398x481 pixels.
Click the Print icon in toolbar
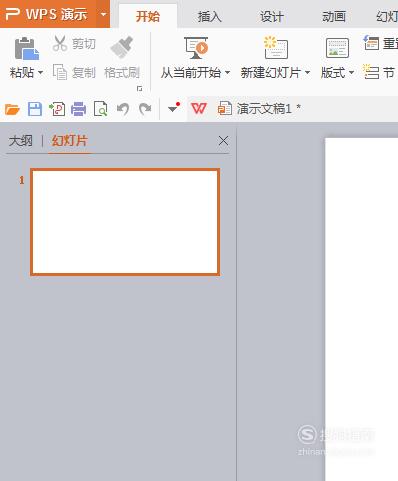coord(79,109)
